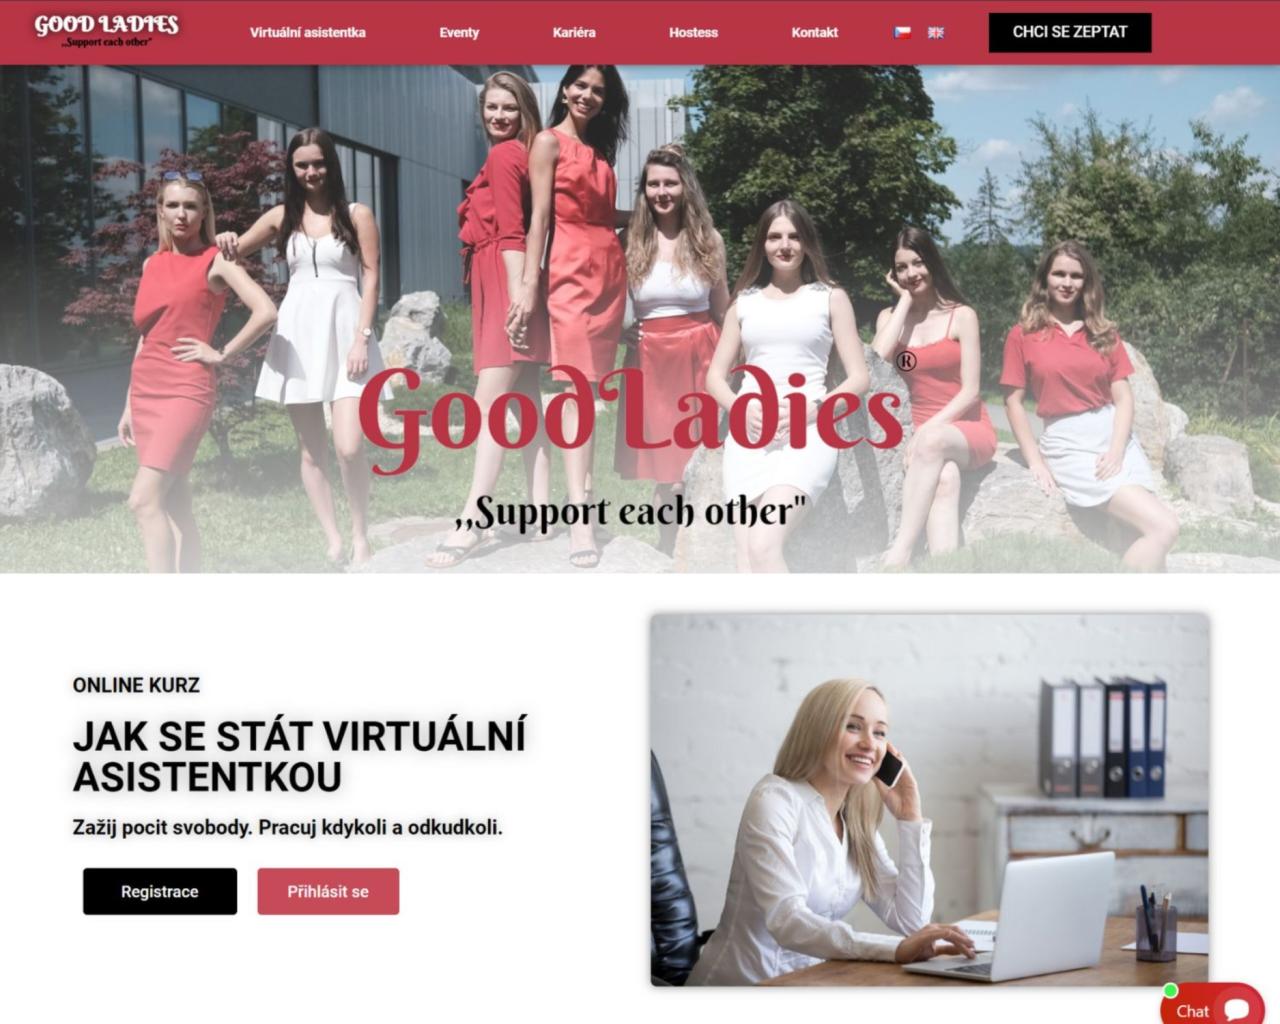Click the Zažij pocit svobody subtitle text
This screenshot has width=1280, height=1024.
tap(288, 828)
